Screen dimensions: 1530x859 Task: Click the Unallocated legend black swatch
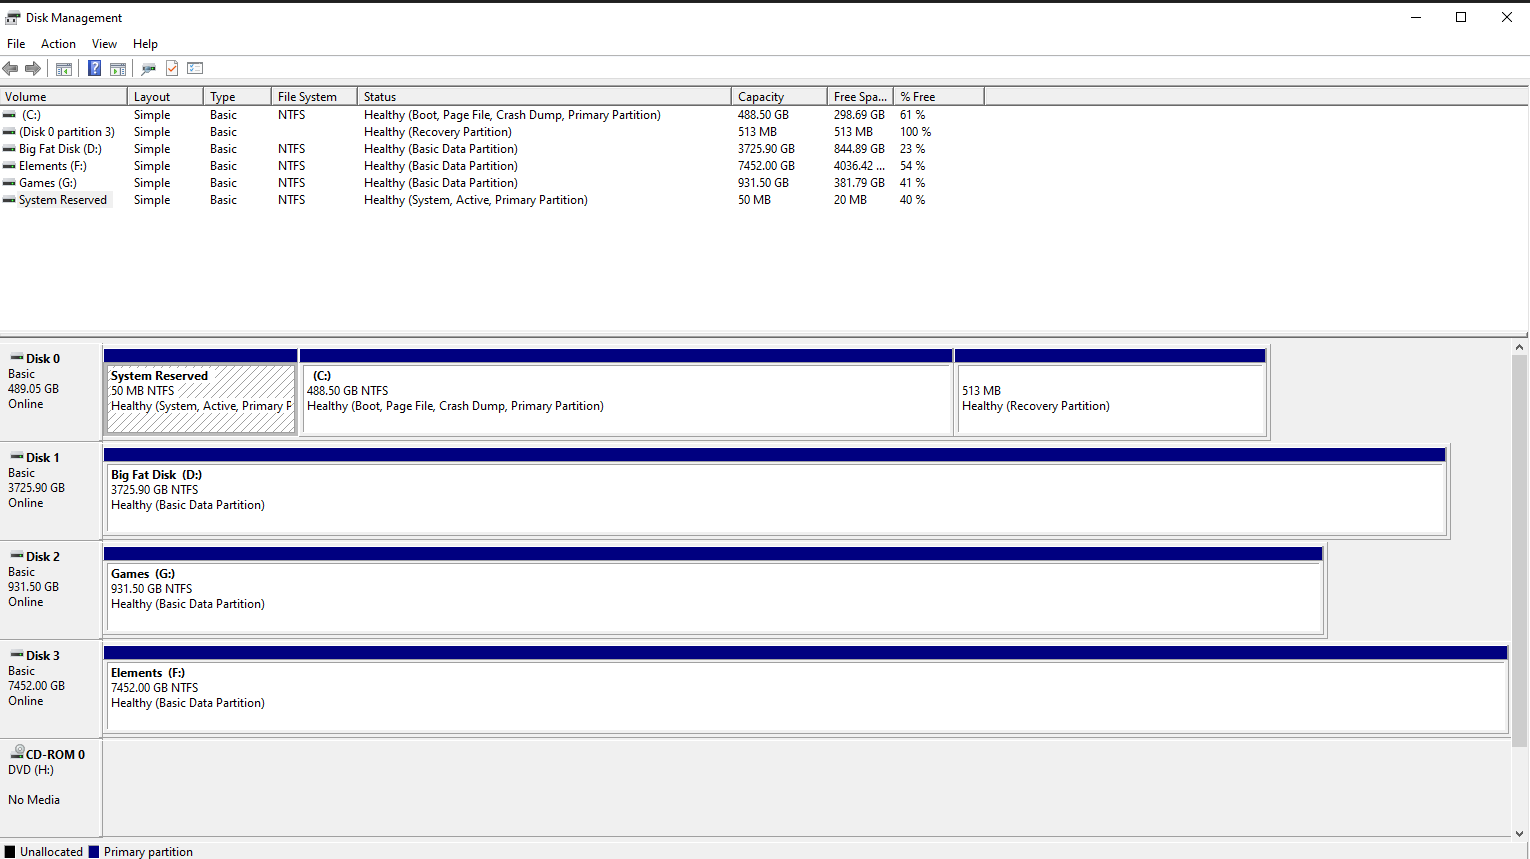(x=10, y=852)
